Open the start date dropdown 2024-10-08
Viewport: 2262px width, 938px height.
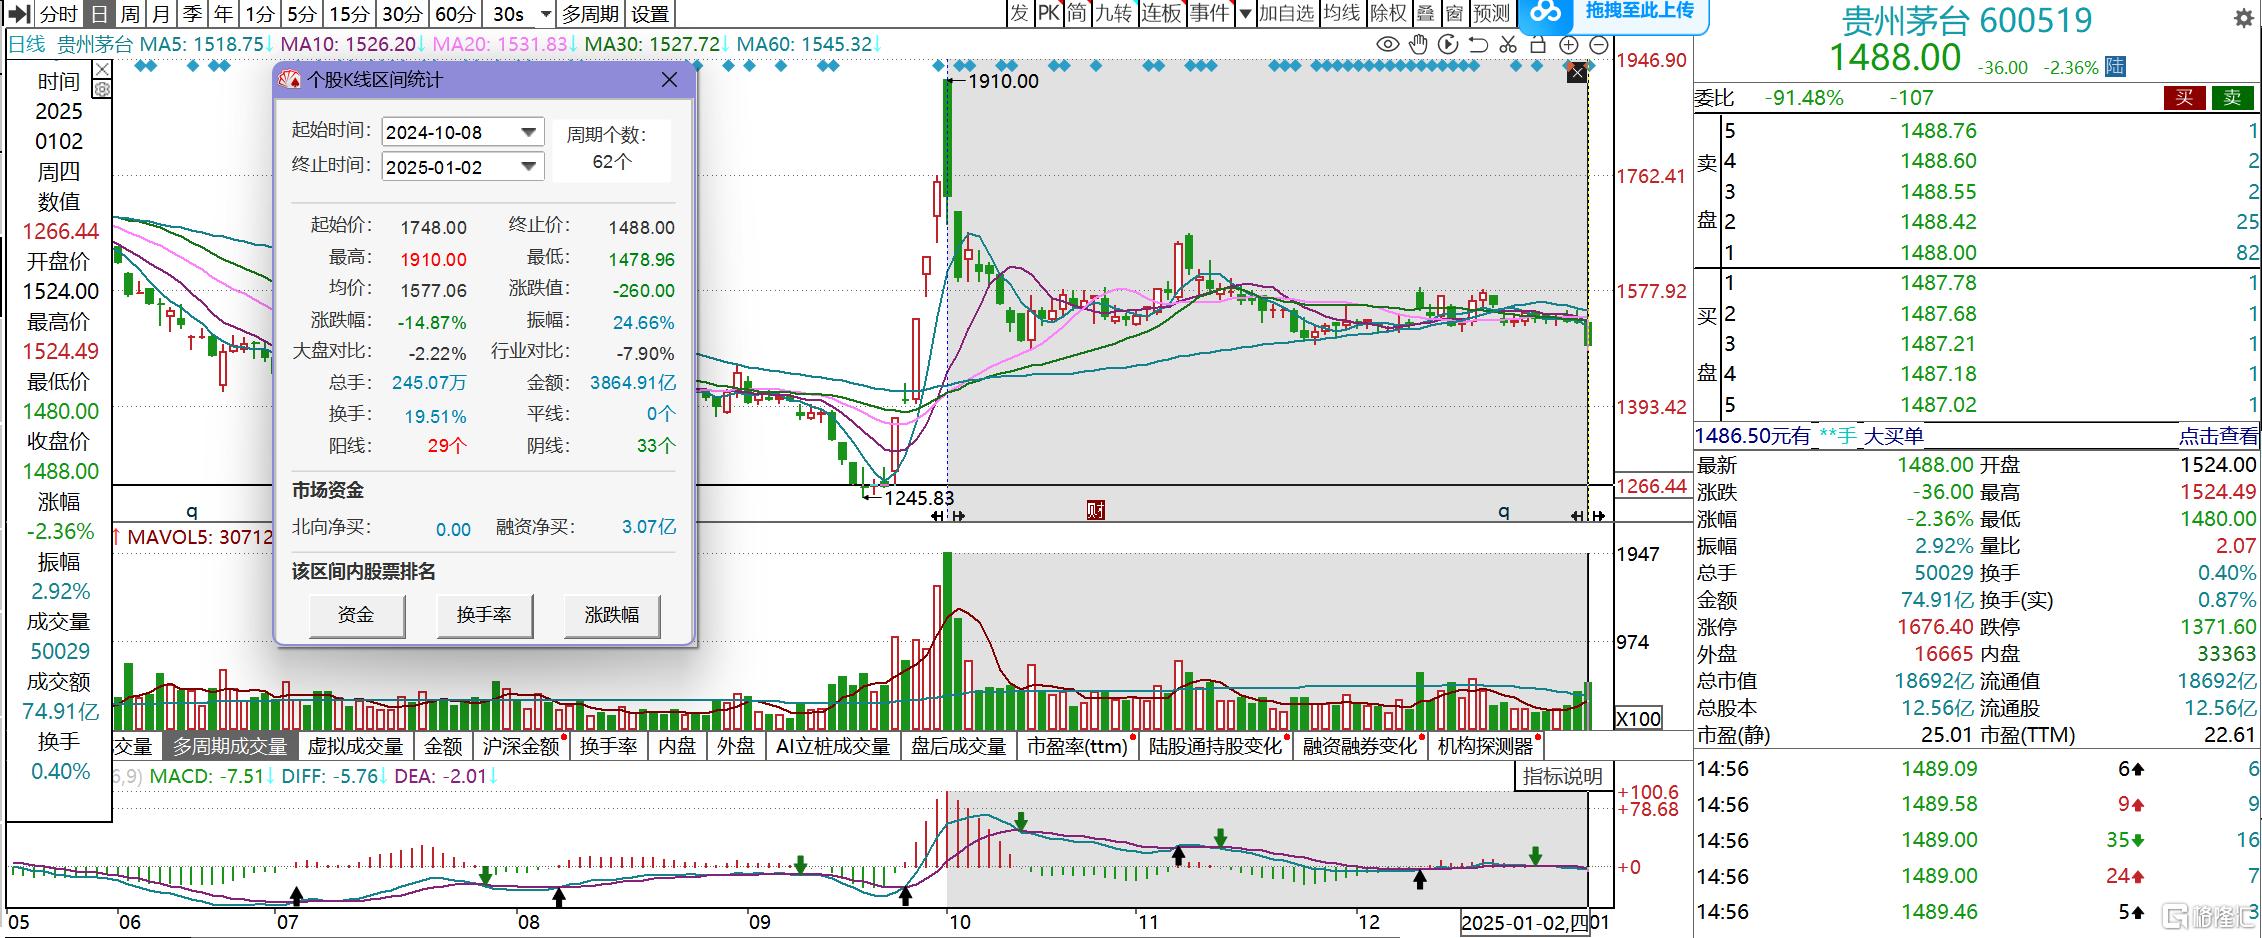(x=529, y=132)
